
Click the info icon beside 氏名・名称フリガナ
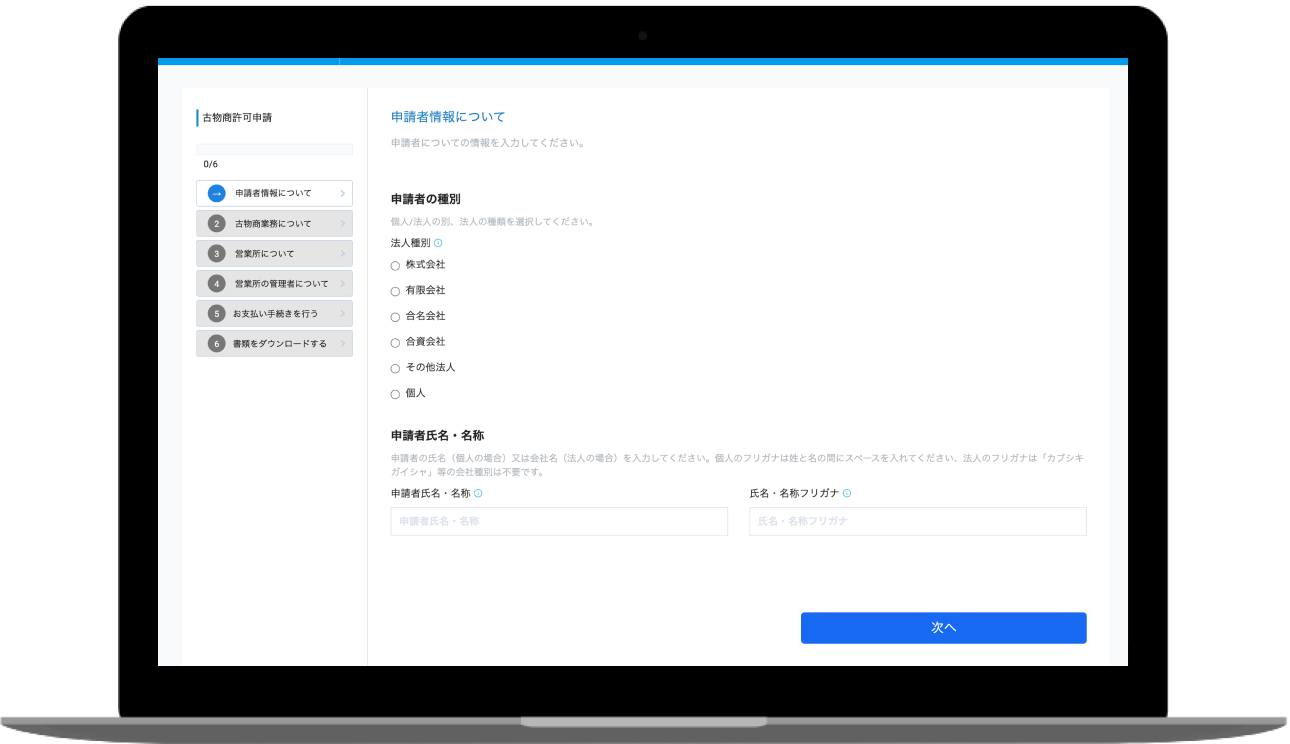tap(846, 492)
